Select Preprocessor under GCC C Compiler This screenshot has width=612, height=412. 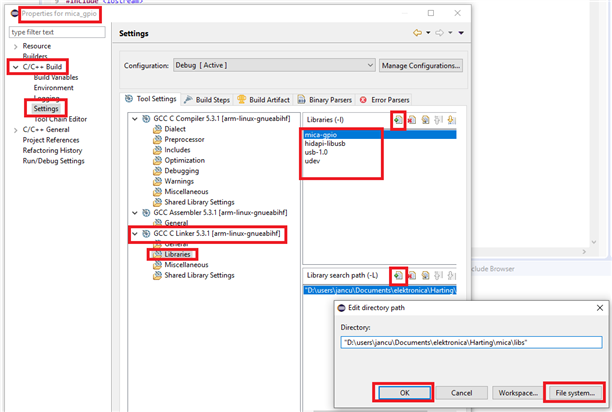184,140
